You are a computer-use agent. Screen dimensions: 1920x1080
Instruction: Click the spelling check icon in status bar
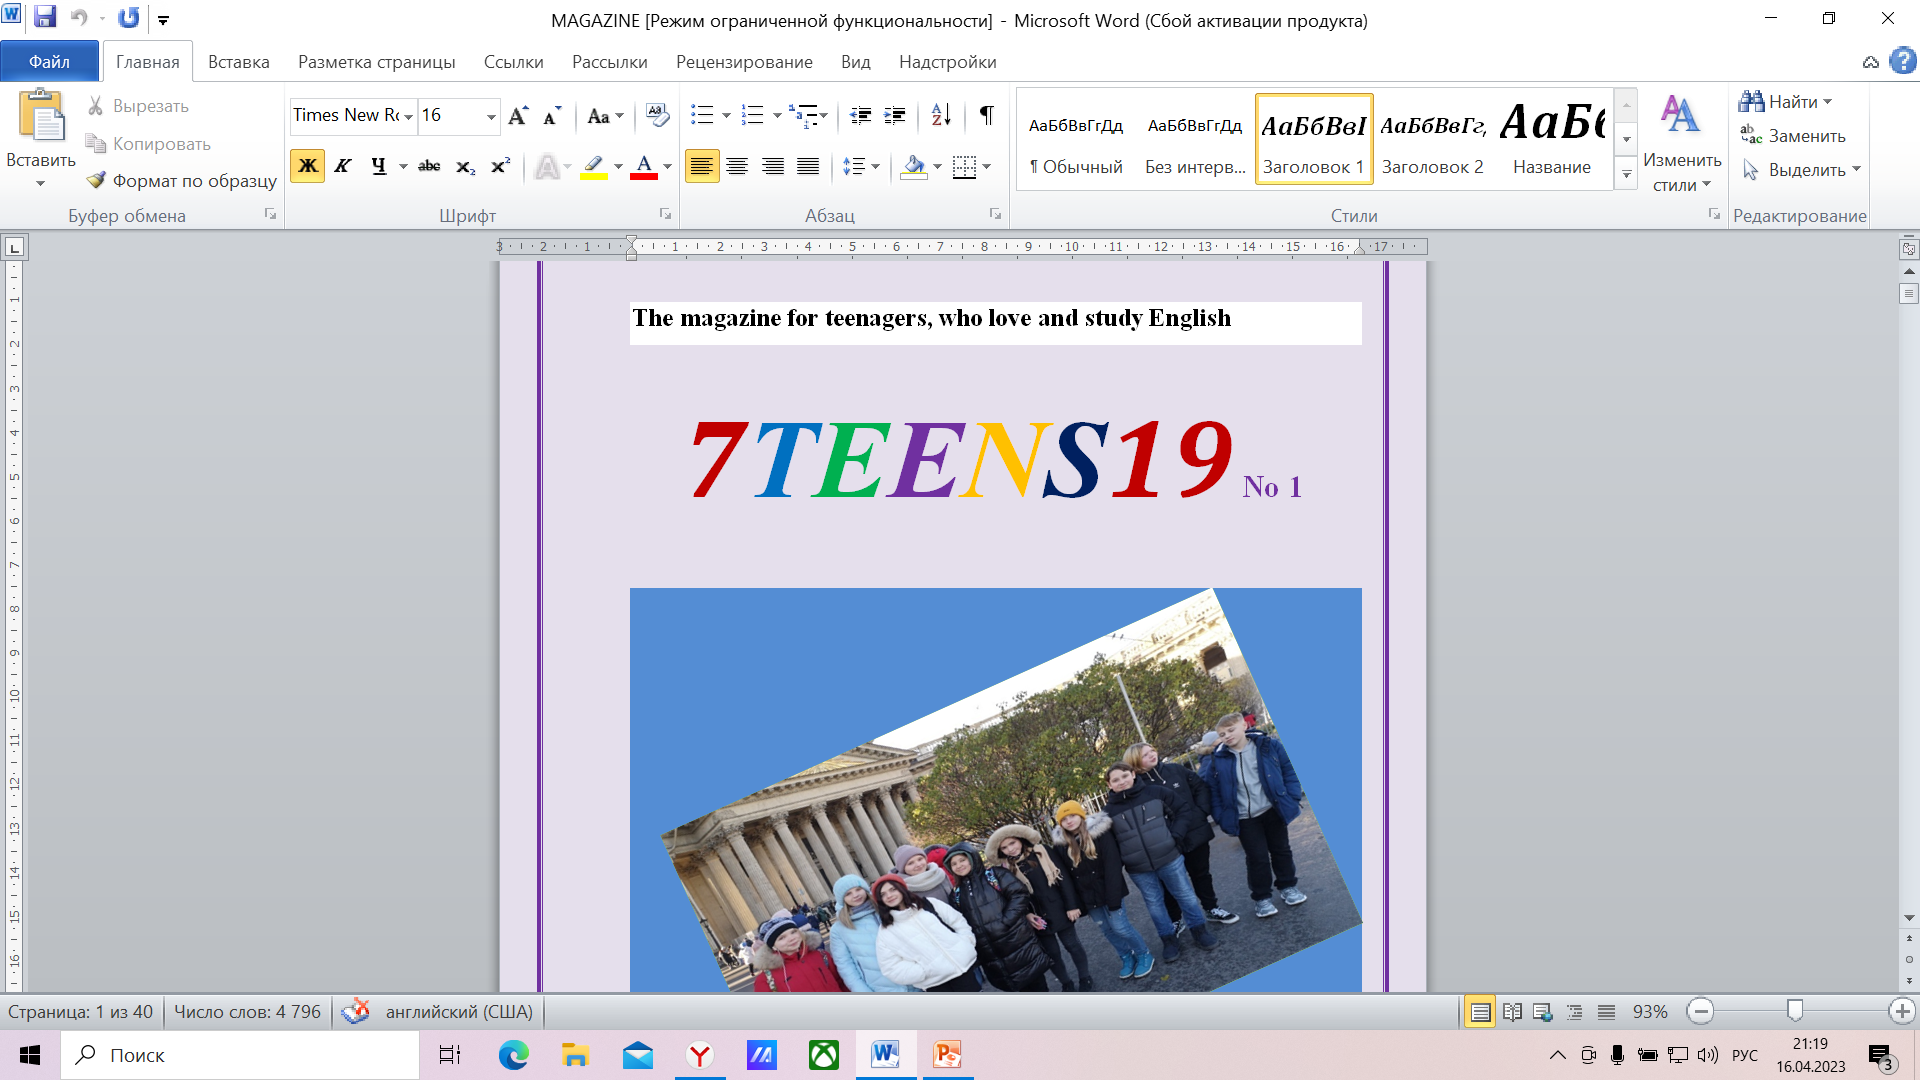click(x=355, y=1011)
